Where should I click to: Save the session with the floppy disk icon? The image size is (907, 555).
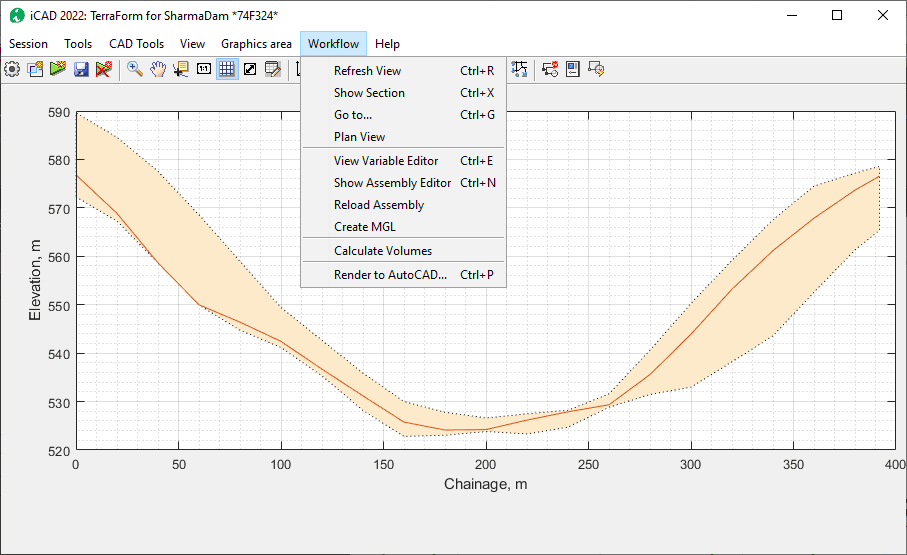point(81,69)
